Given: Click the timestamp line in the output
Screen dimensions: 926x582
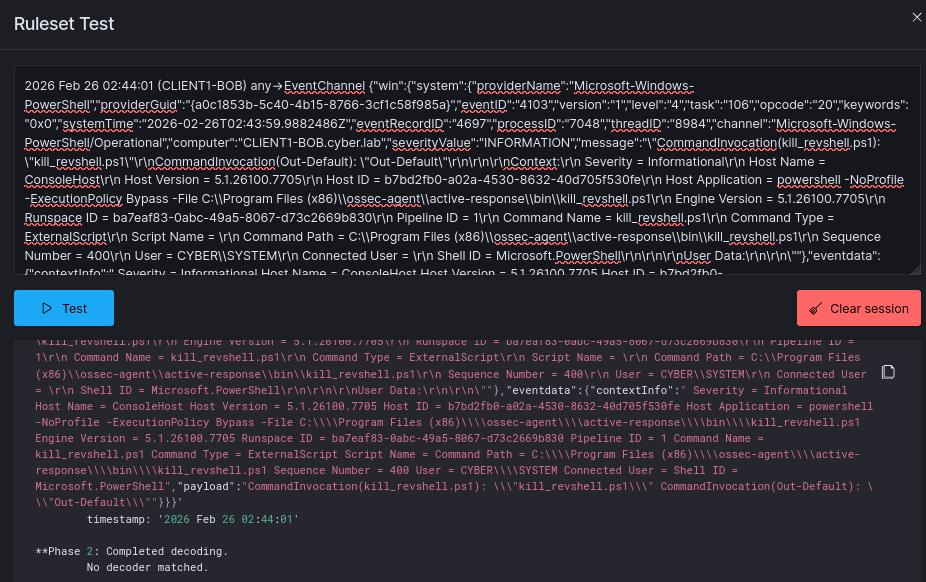Looking at the screenshot, I should pyautogui.click(x=192, y=521).
